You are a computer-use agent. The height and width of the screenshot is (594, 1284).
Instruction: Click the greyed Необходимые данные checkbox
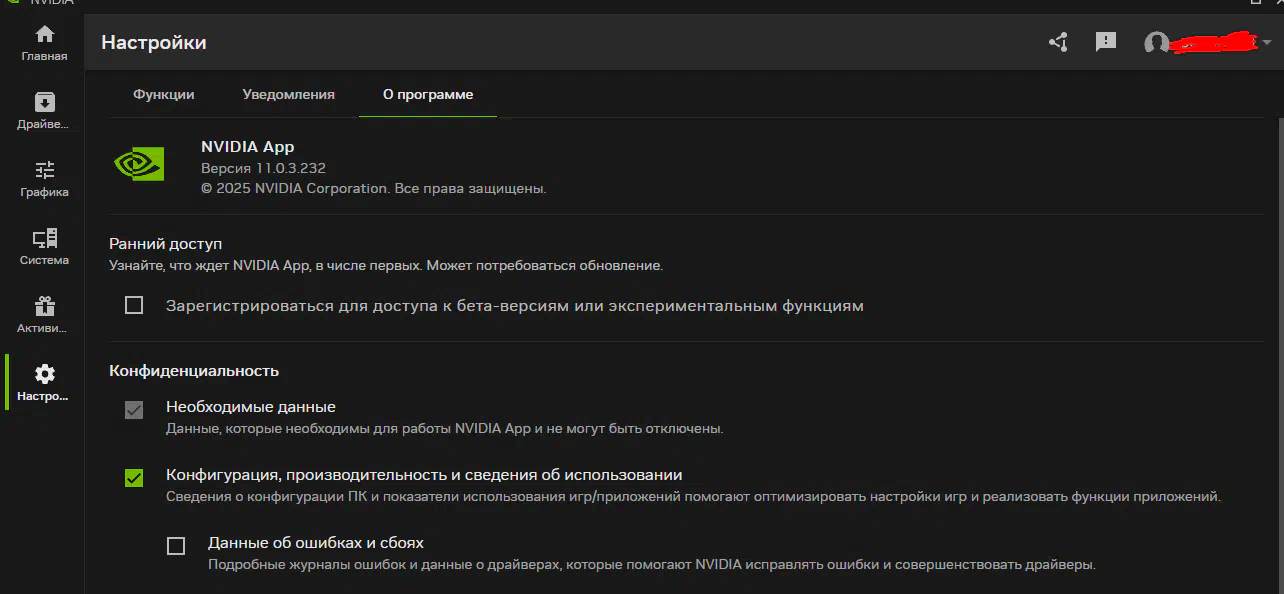(x=134, y=410)
